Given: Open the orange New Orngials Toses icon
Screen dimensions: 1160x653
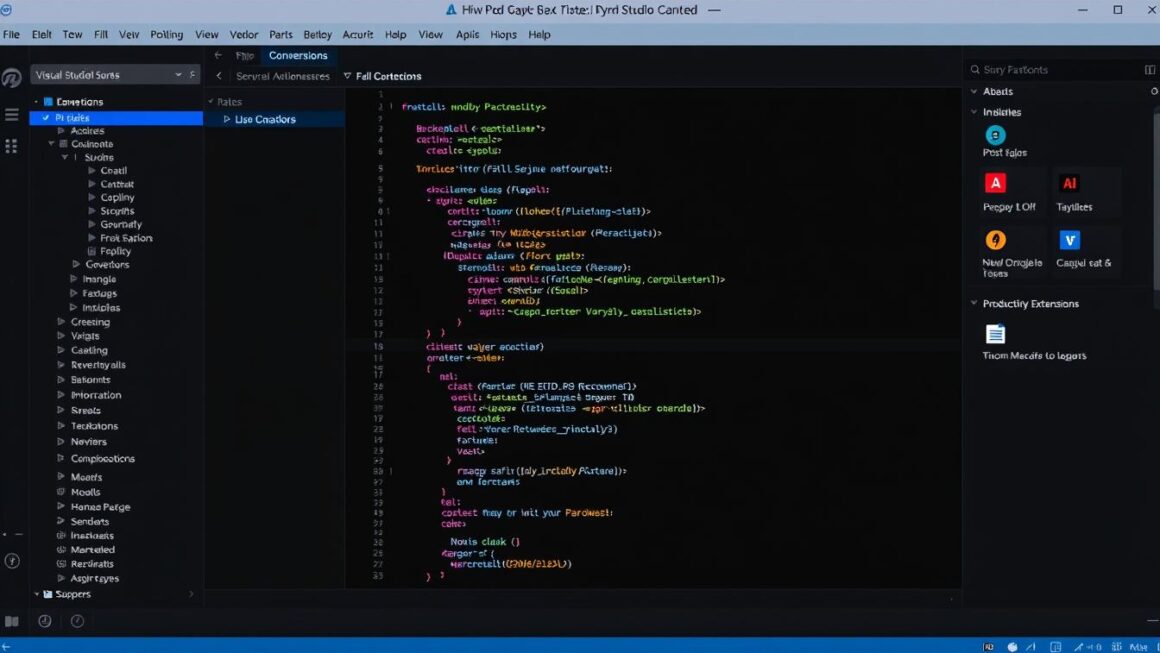Looking at the screenshot, I should click(x=995, y=240).
